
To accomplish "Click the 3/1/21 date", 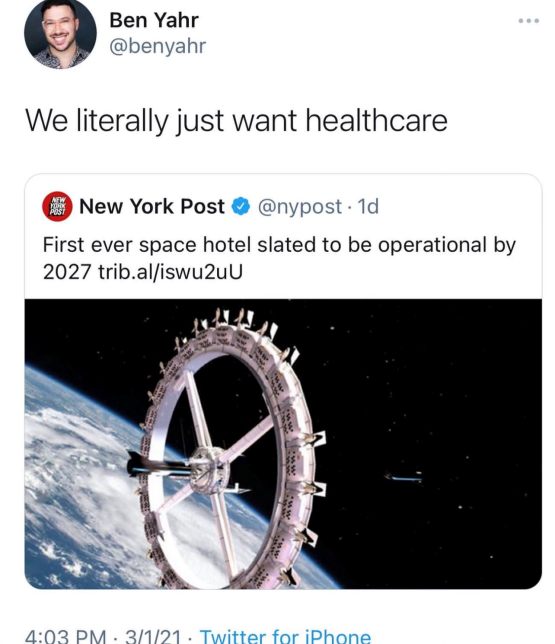I will pos(153,636).
